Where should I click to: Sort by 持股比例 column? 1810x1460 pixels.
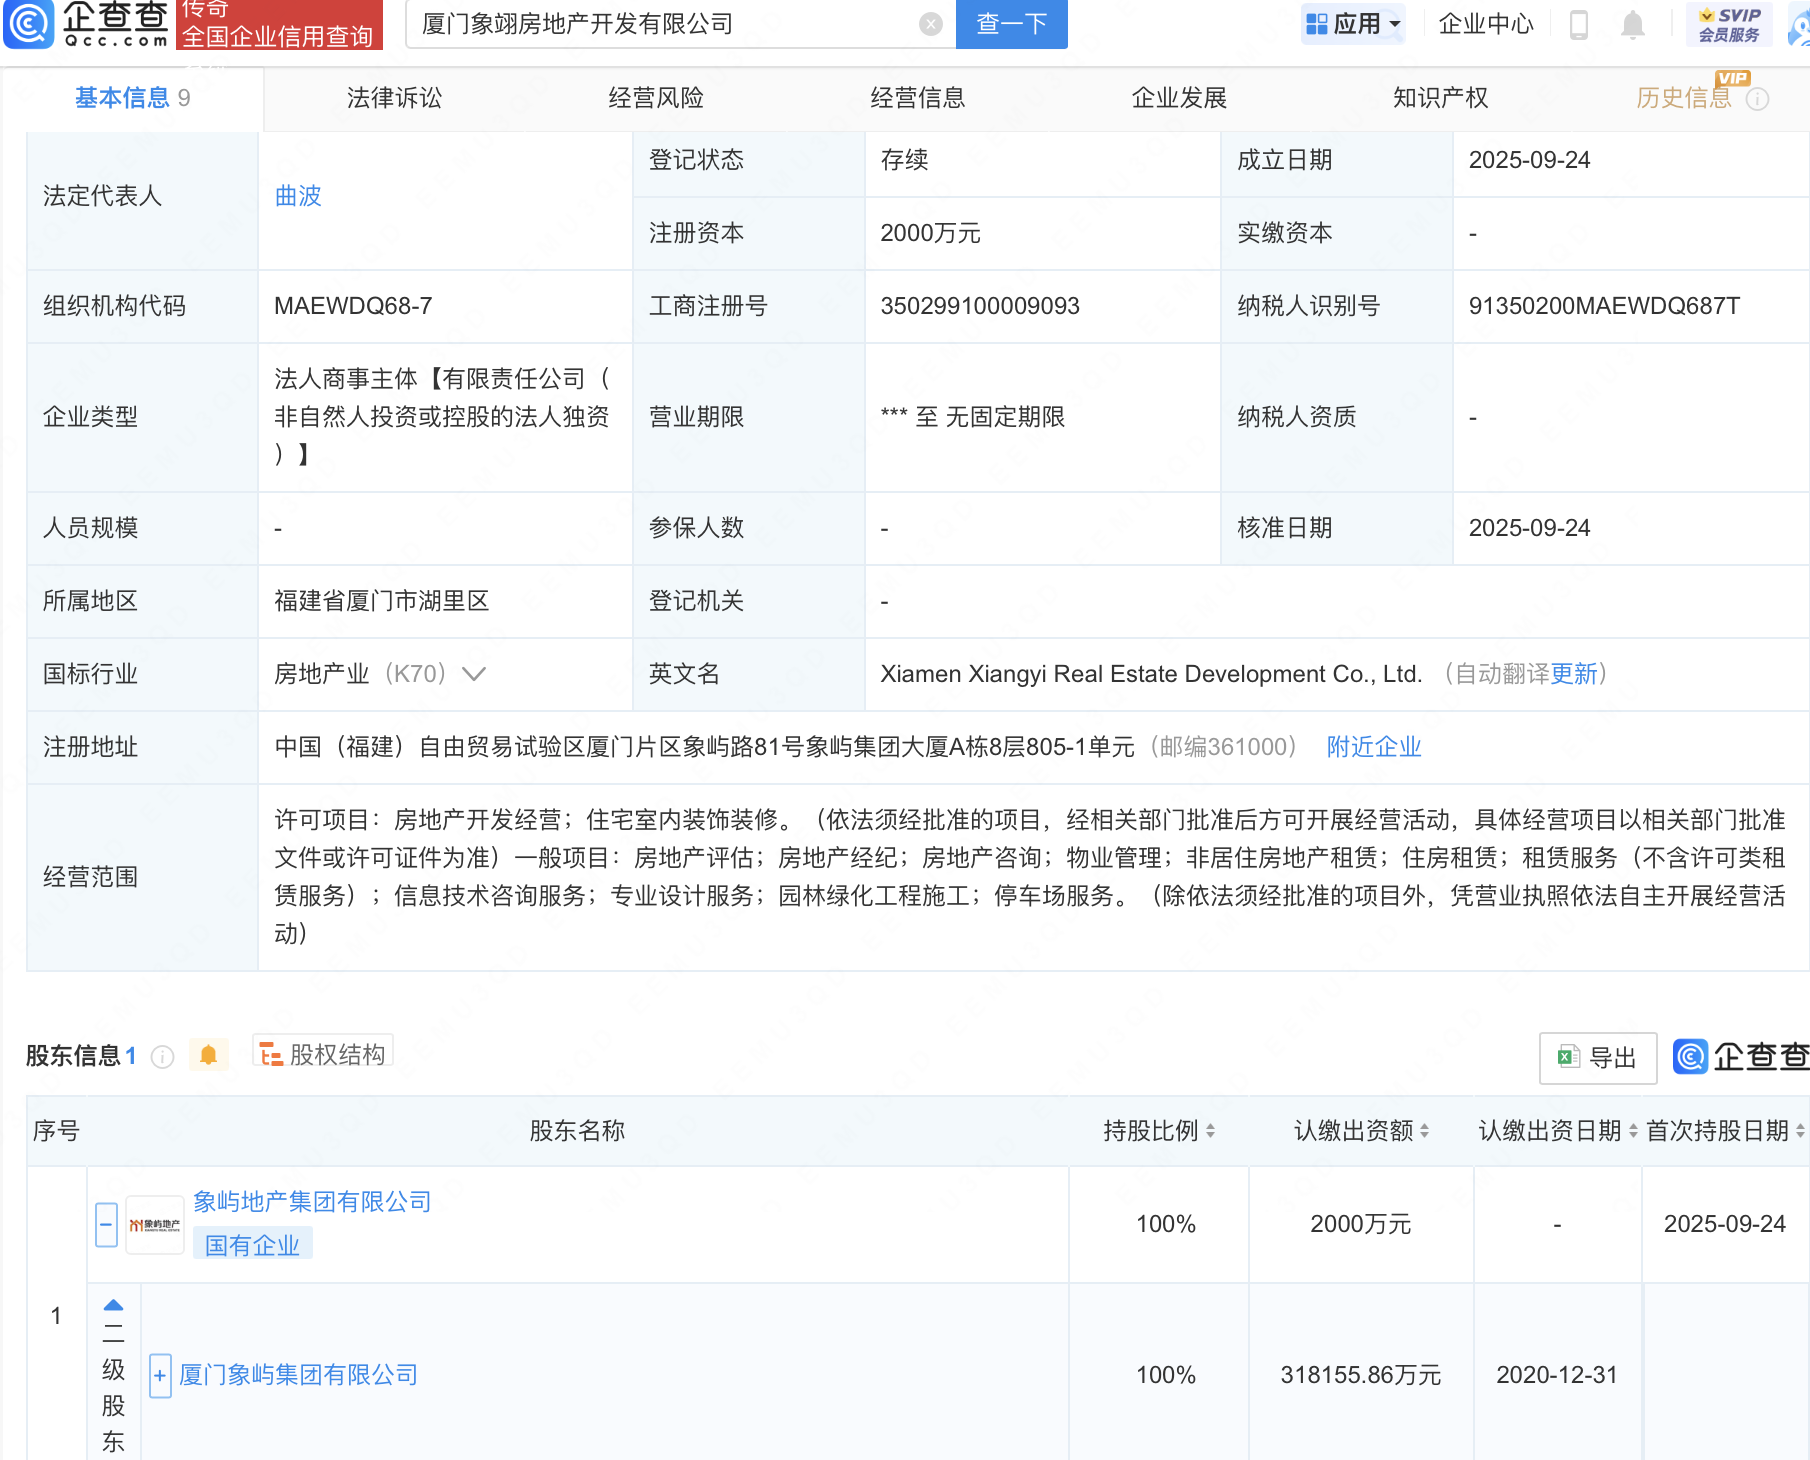click(1159, 1131)
